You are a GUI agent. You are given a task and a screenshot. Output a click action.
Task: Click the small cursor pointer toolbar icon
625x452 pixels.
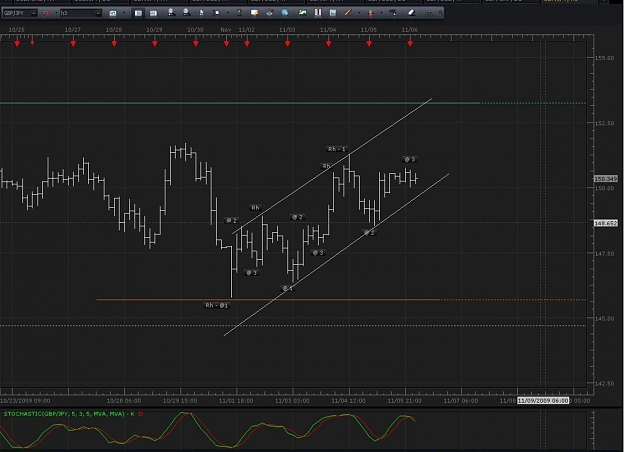(201, 13)
